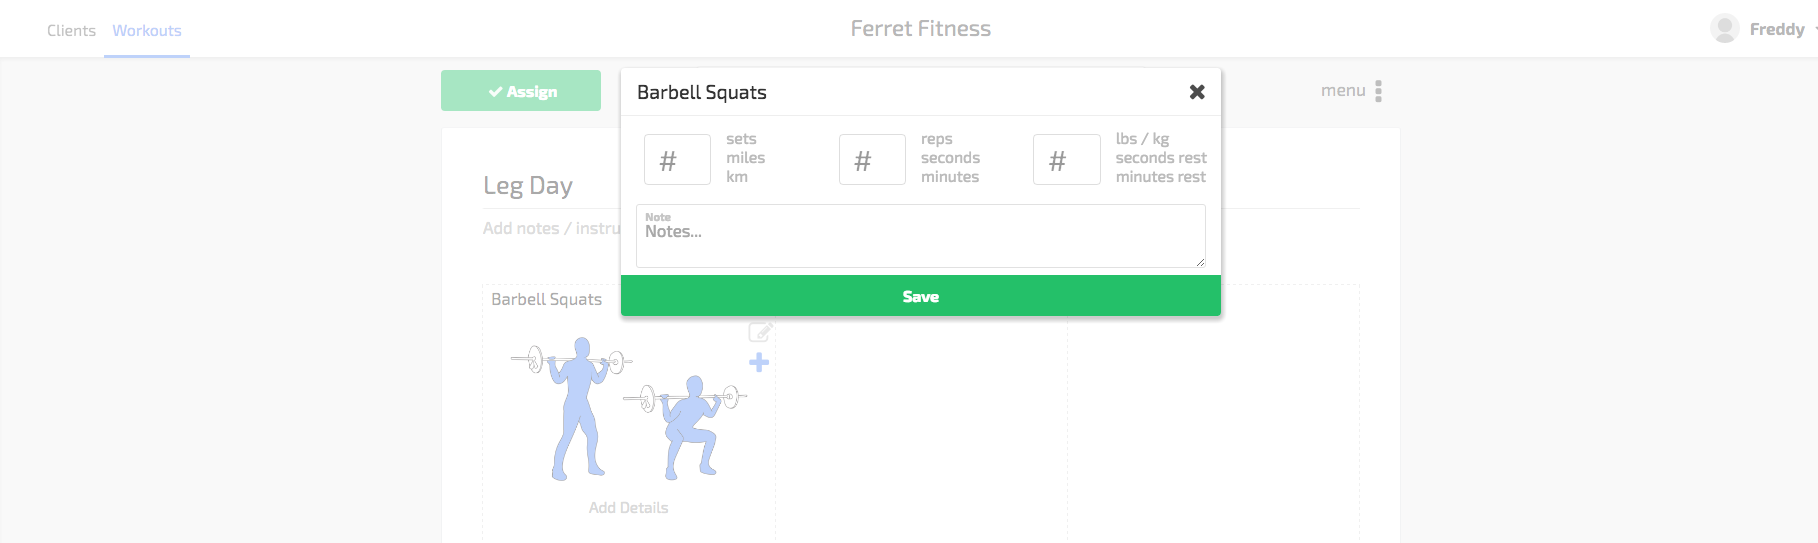Click the Barbell Squats exercise illustration
Screen dimensions: 1818x543
point(629,408)
